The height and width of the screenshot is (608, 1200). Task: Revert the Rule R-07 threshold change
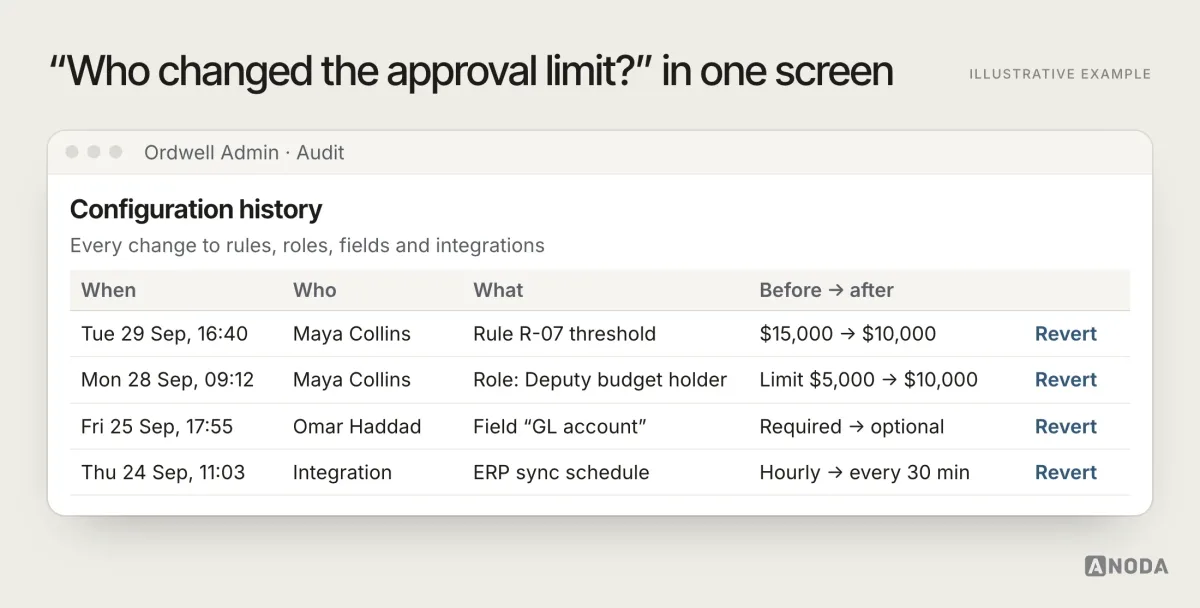(1066, 334)
